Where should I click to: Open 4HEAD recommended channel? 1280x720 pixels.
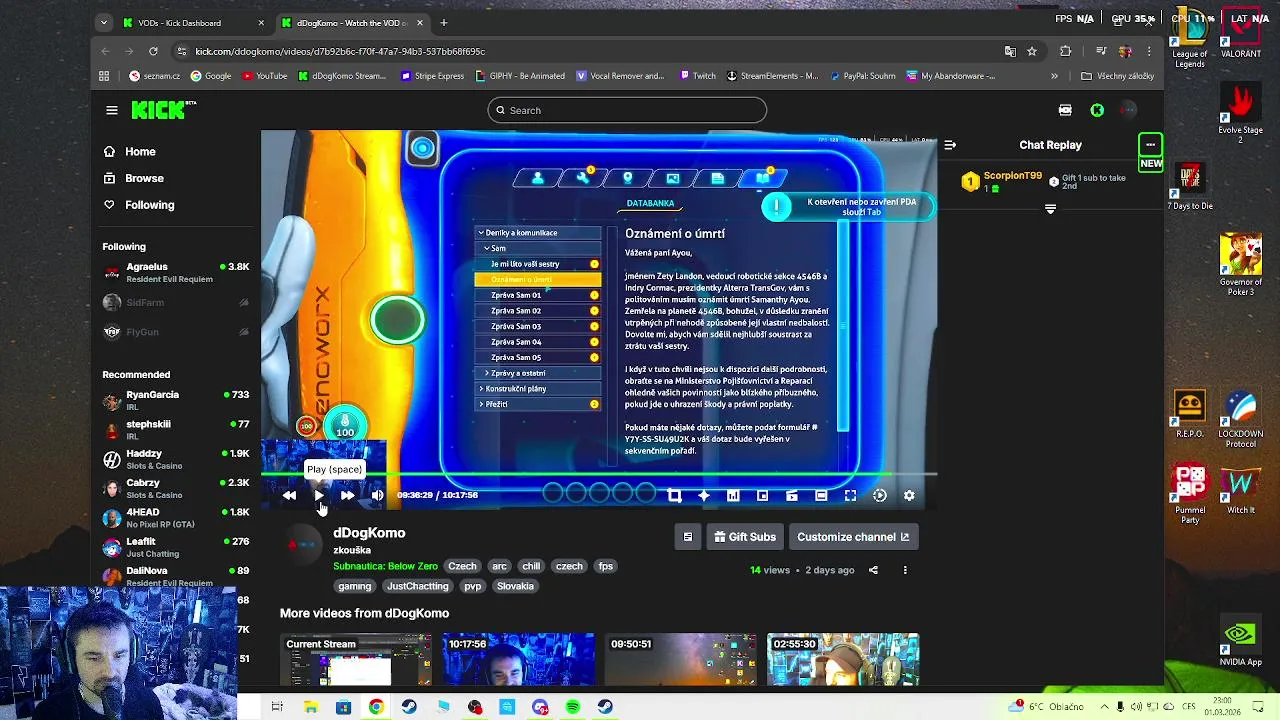[175, 517]
